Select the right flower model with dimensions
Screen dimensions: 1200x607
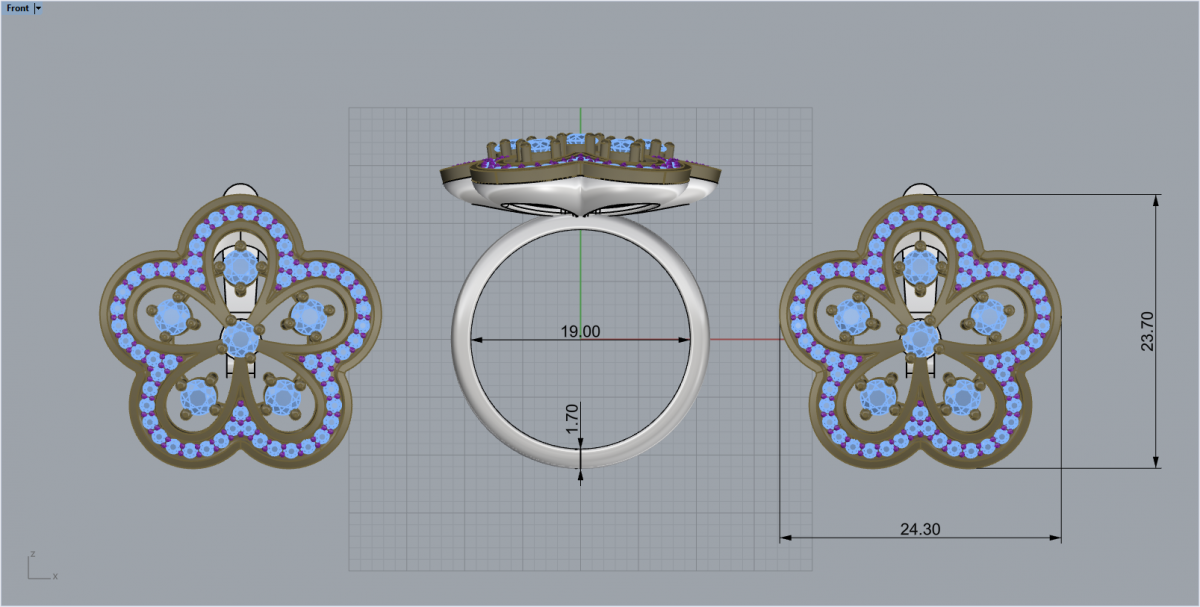(x=920, y=325)
